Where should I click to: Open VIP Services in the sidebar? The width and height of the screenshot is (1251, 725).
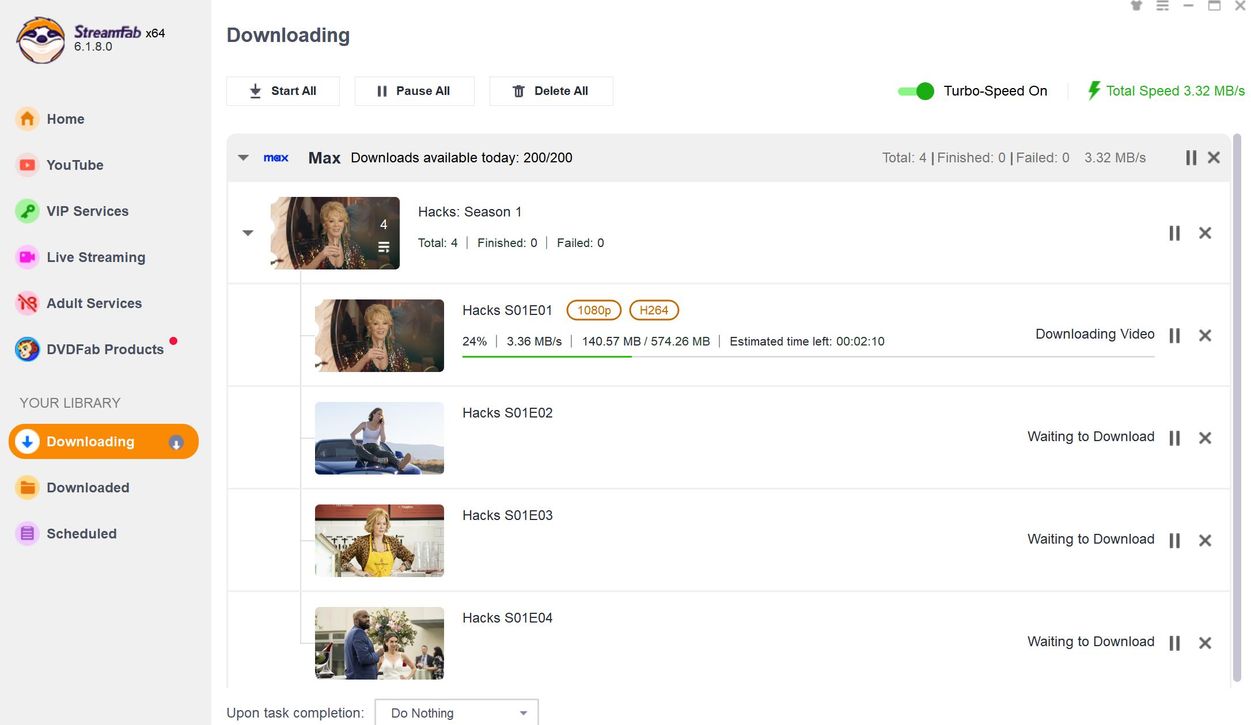pyautogui.click(x=87, y=211)
